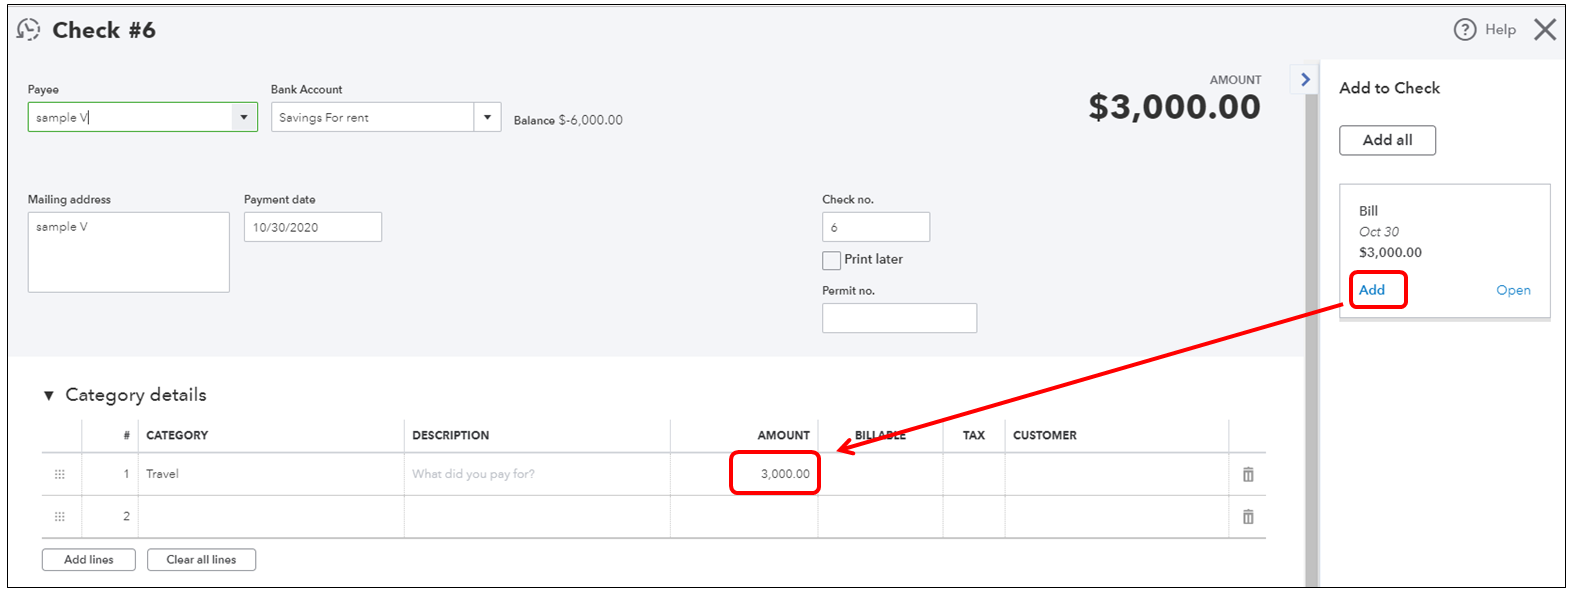Delete line 1 using trash icon
This screenshot has width=1576, height=597.
(x=1248, y=475)
